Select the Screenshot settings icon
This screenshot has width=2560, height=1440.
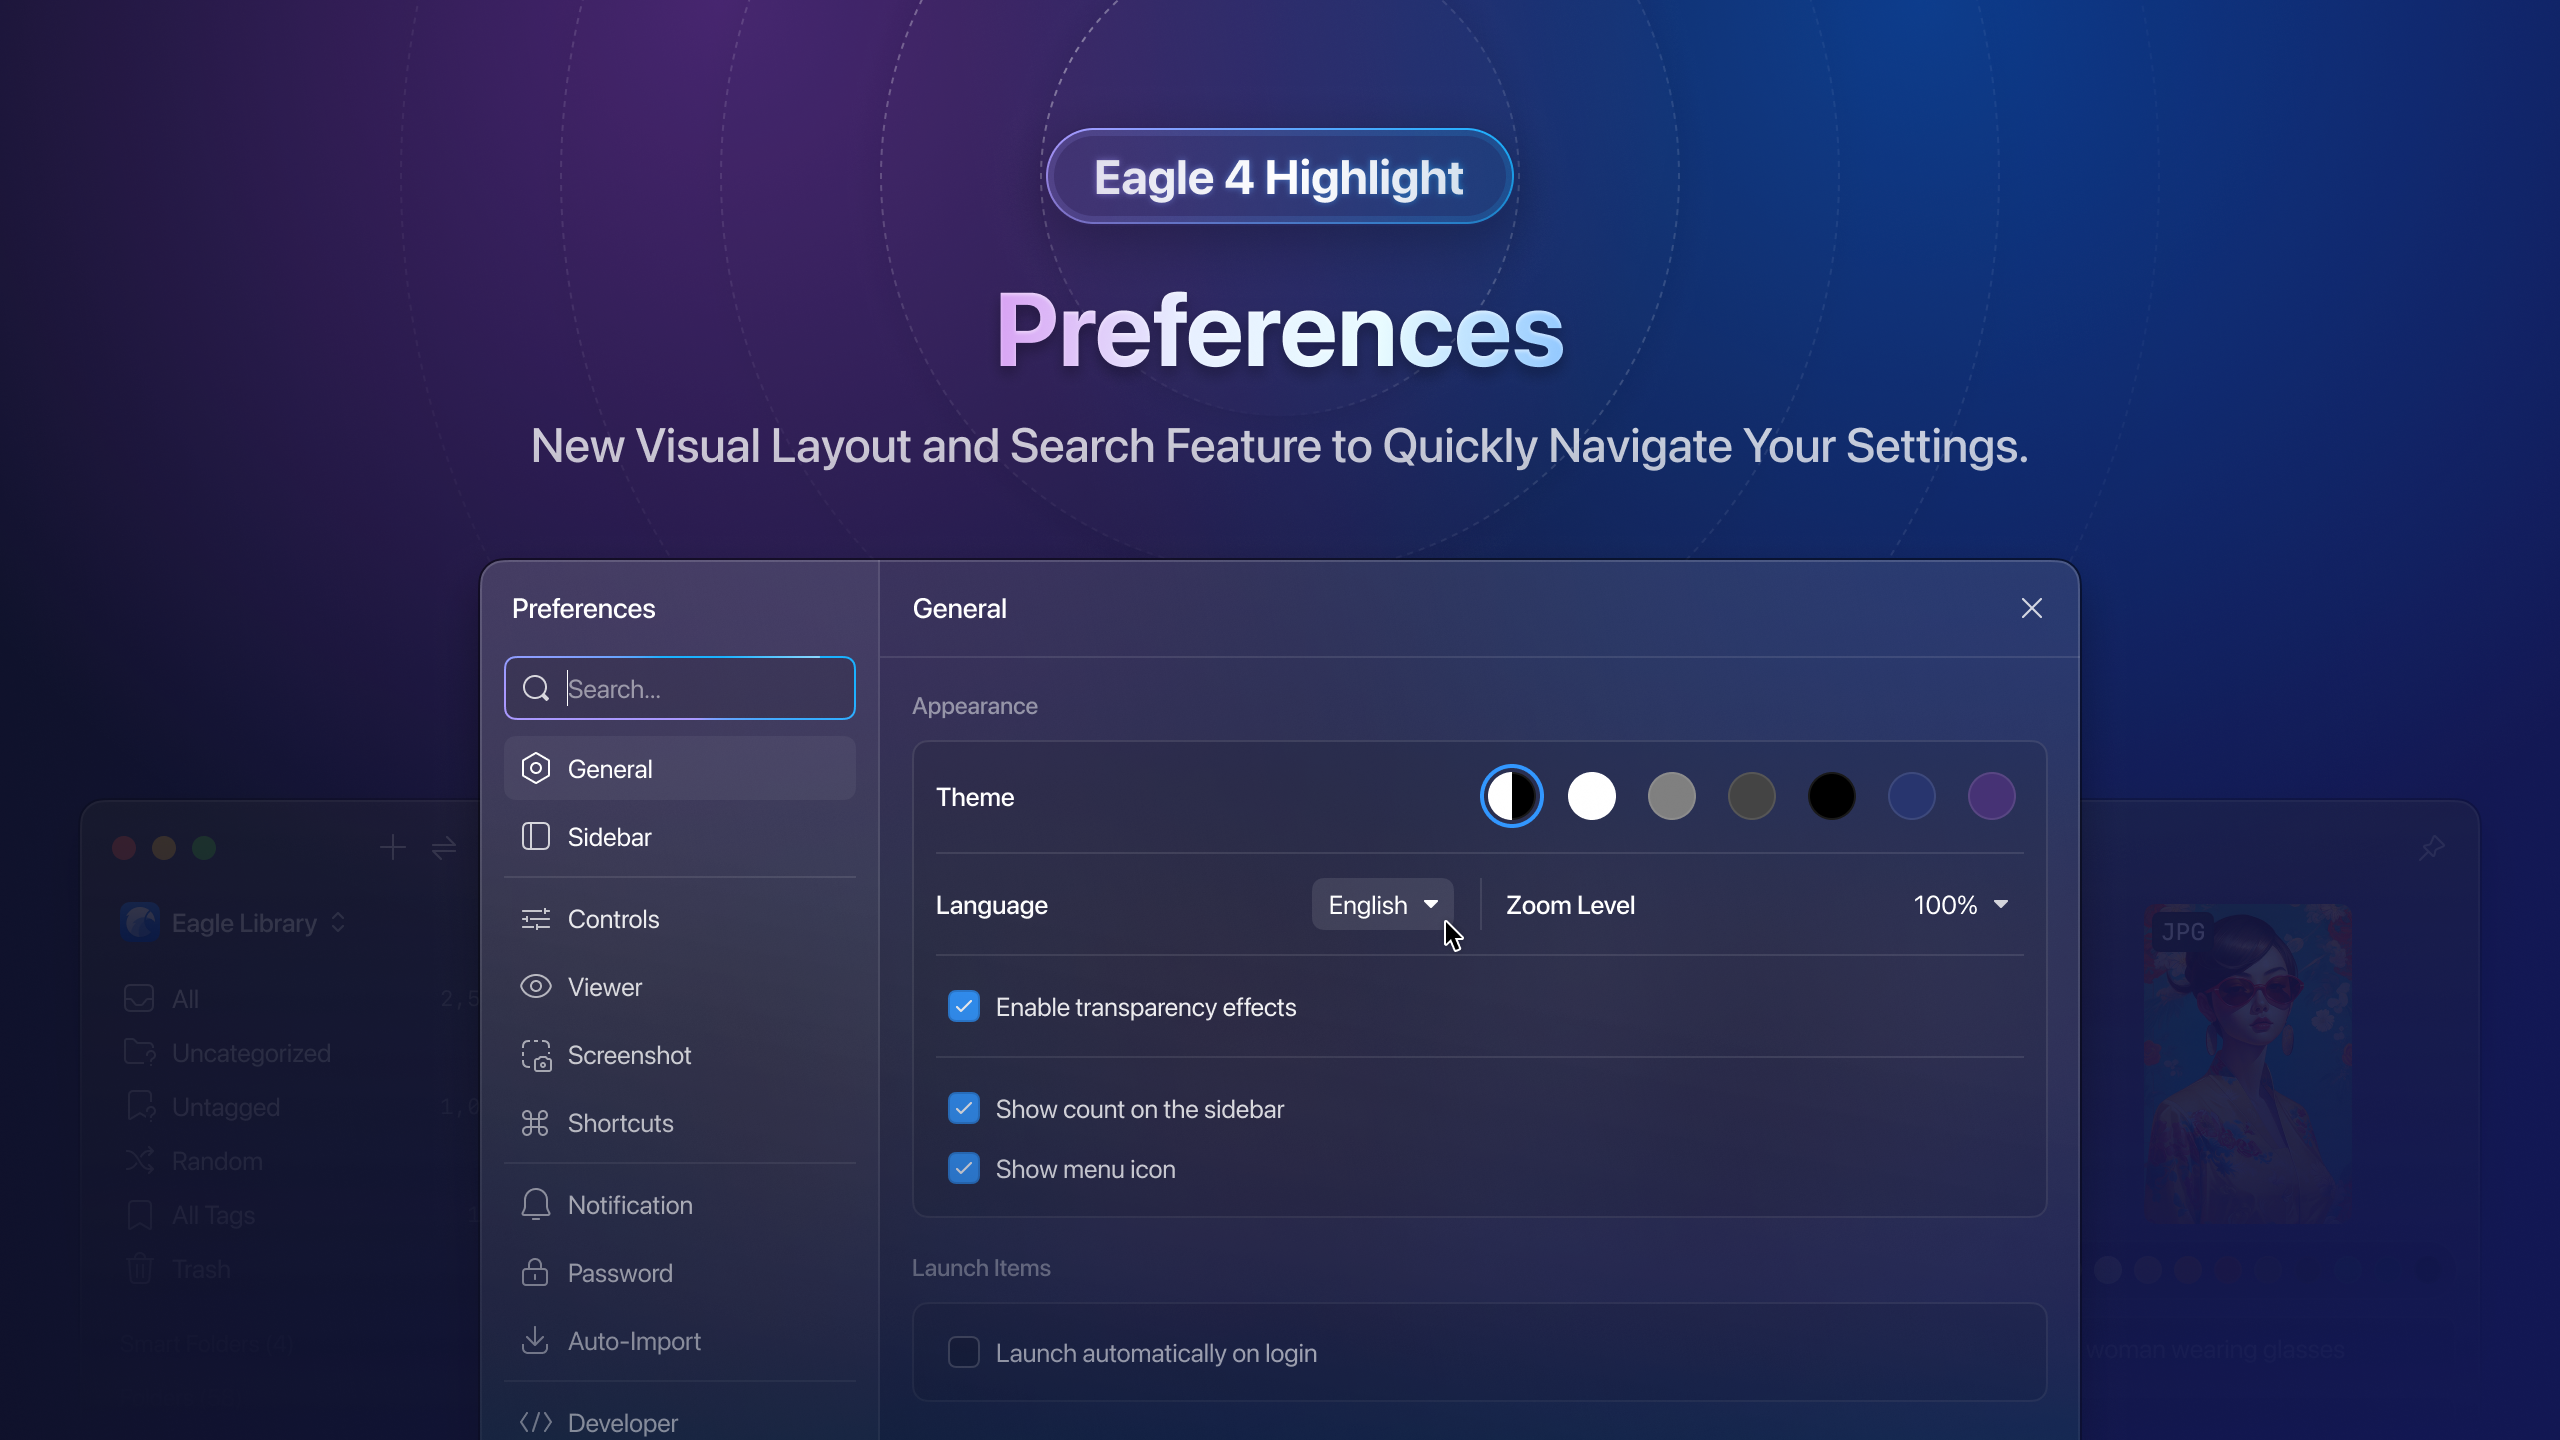[536, 1055]
